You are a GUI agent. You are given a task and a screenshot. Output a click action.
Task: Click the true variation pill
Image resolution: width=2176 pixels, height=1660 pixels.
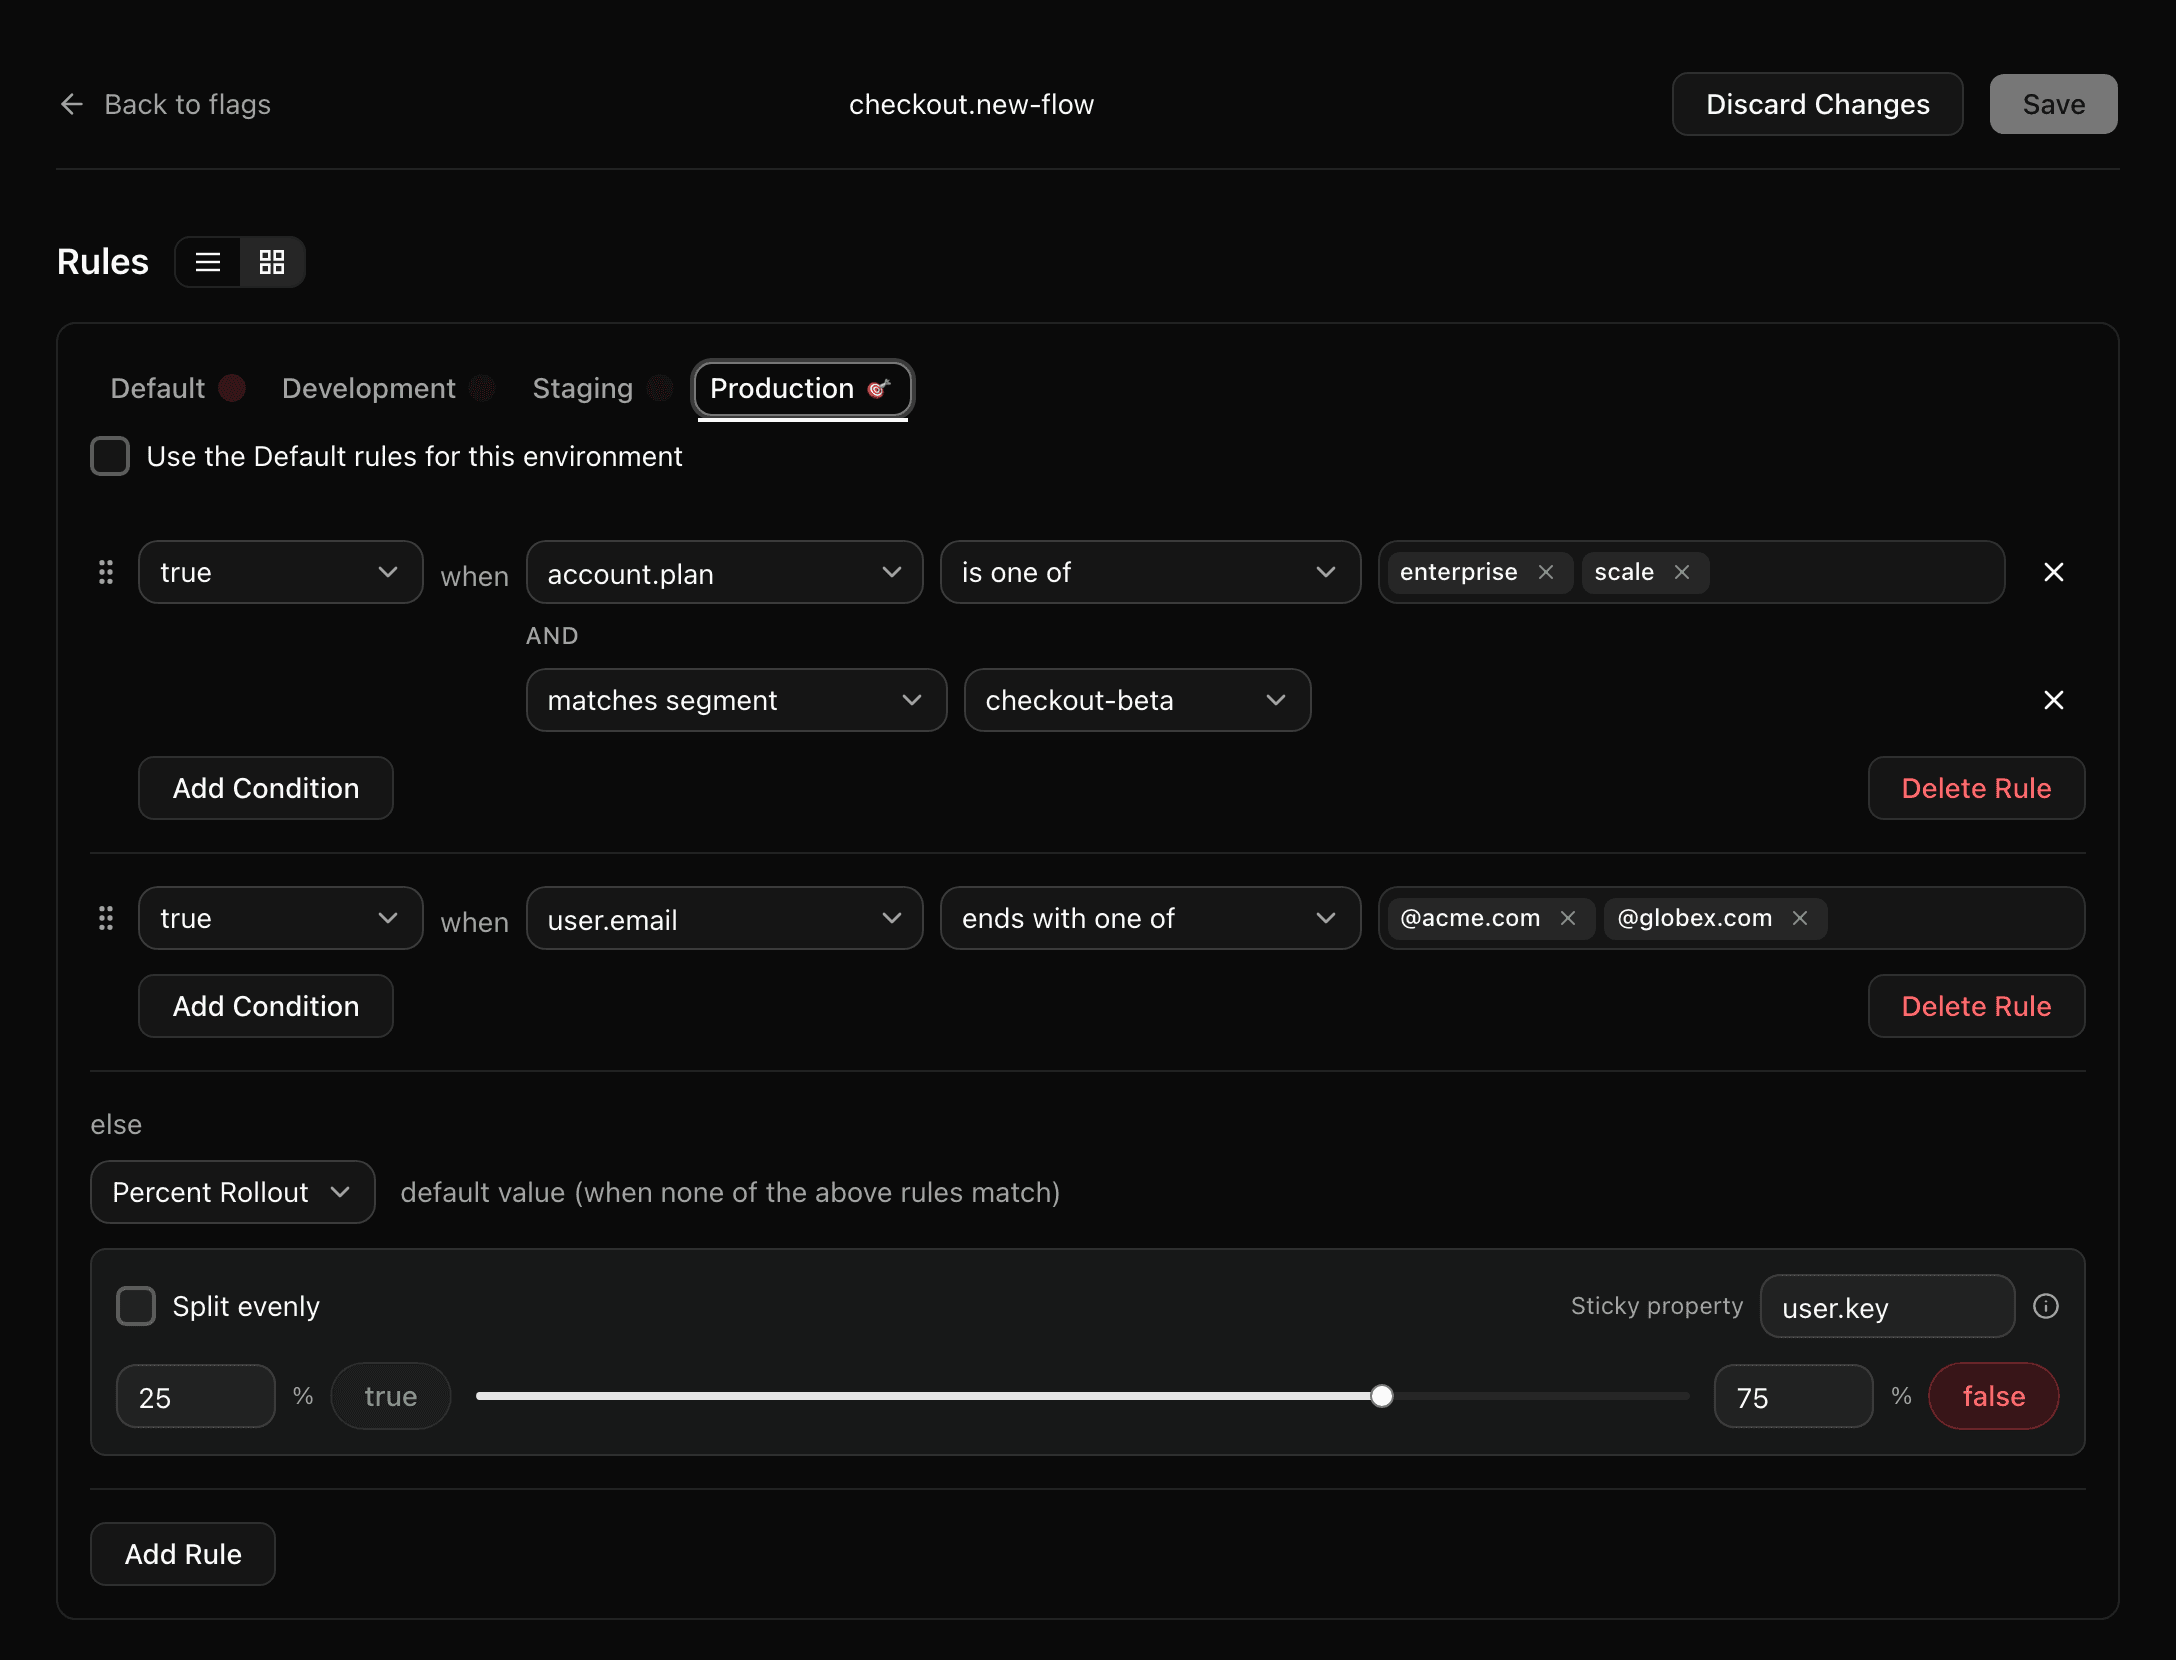pos(390,1396)
